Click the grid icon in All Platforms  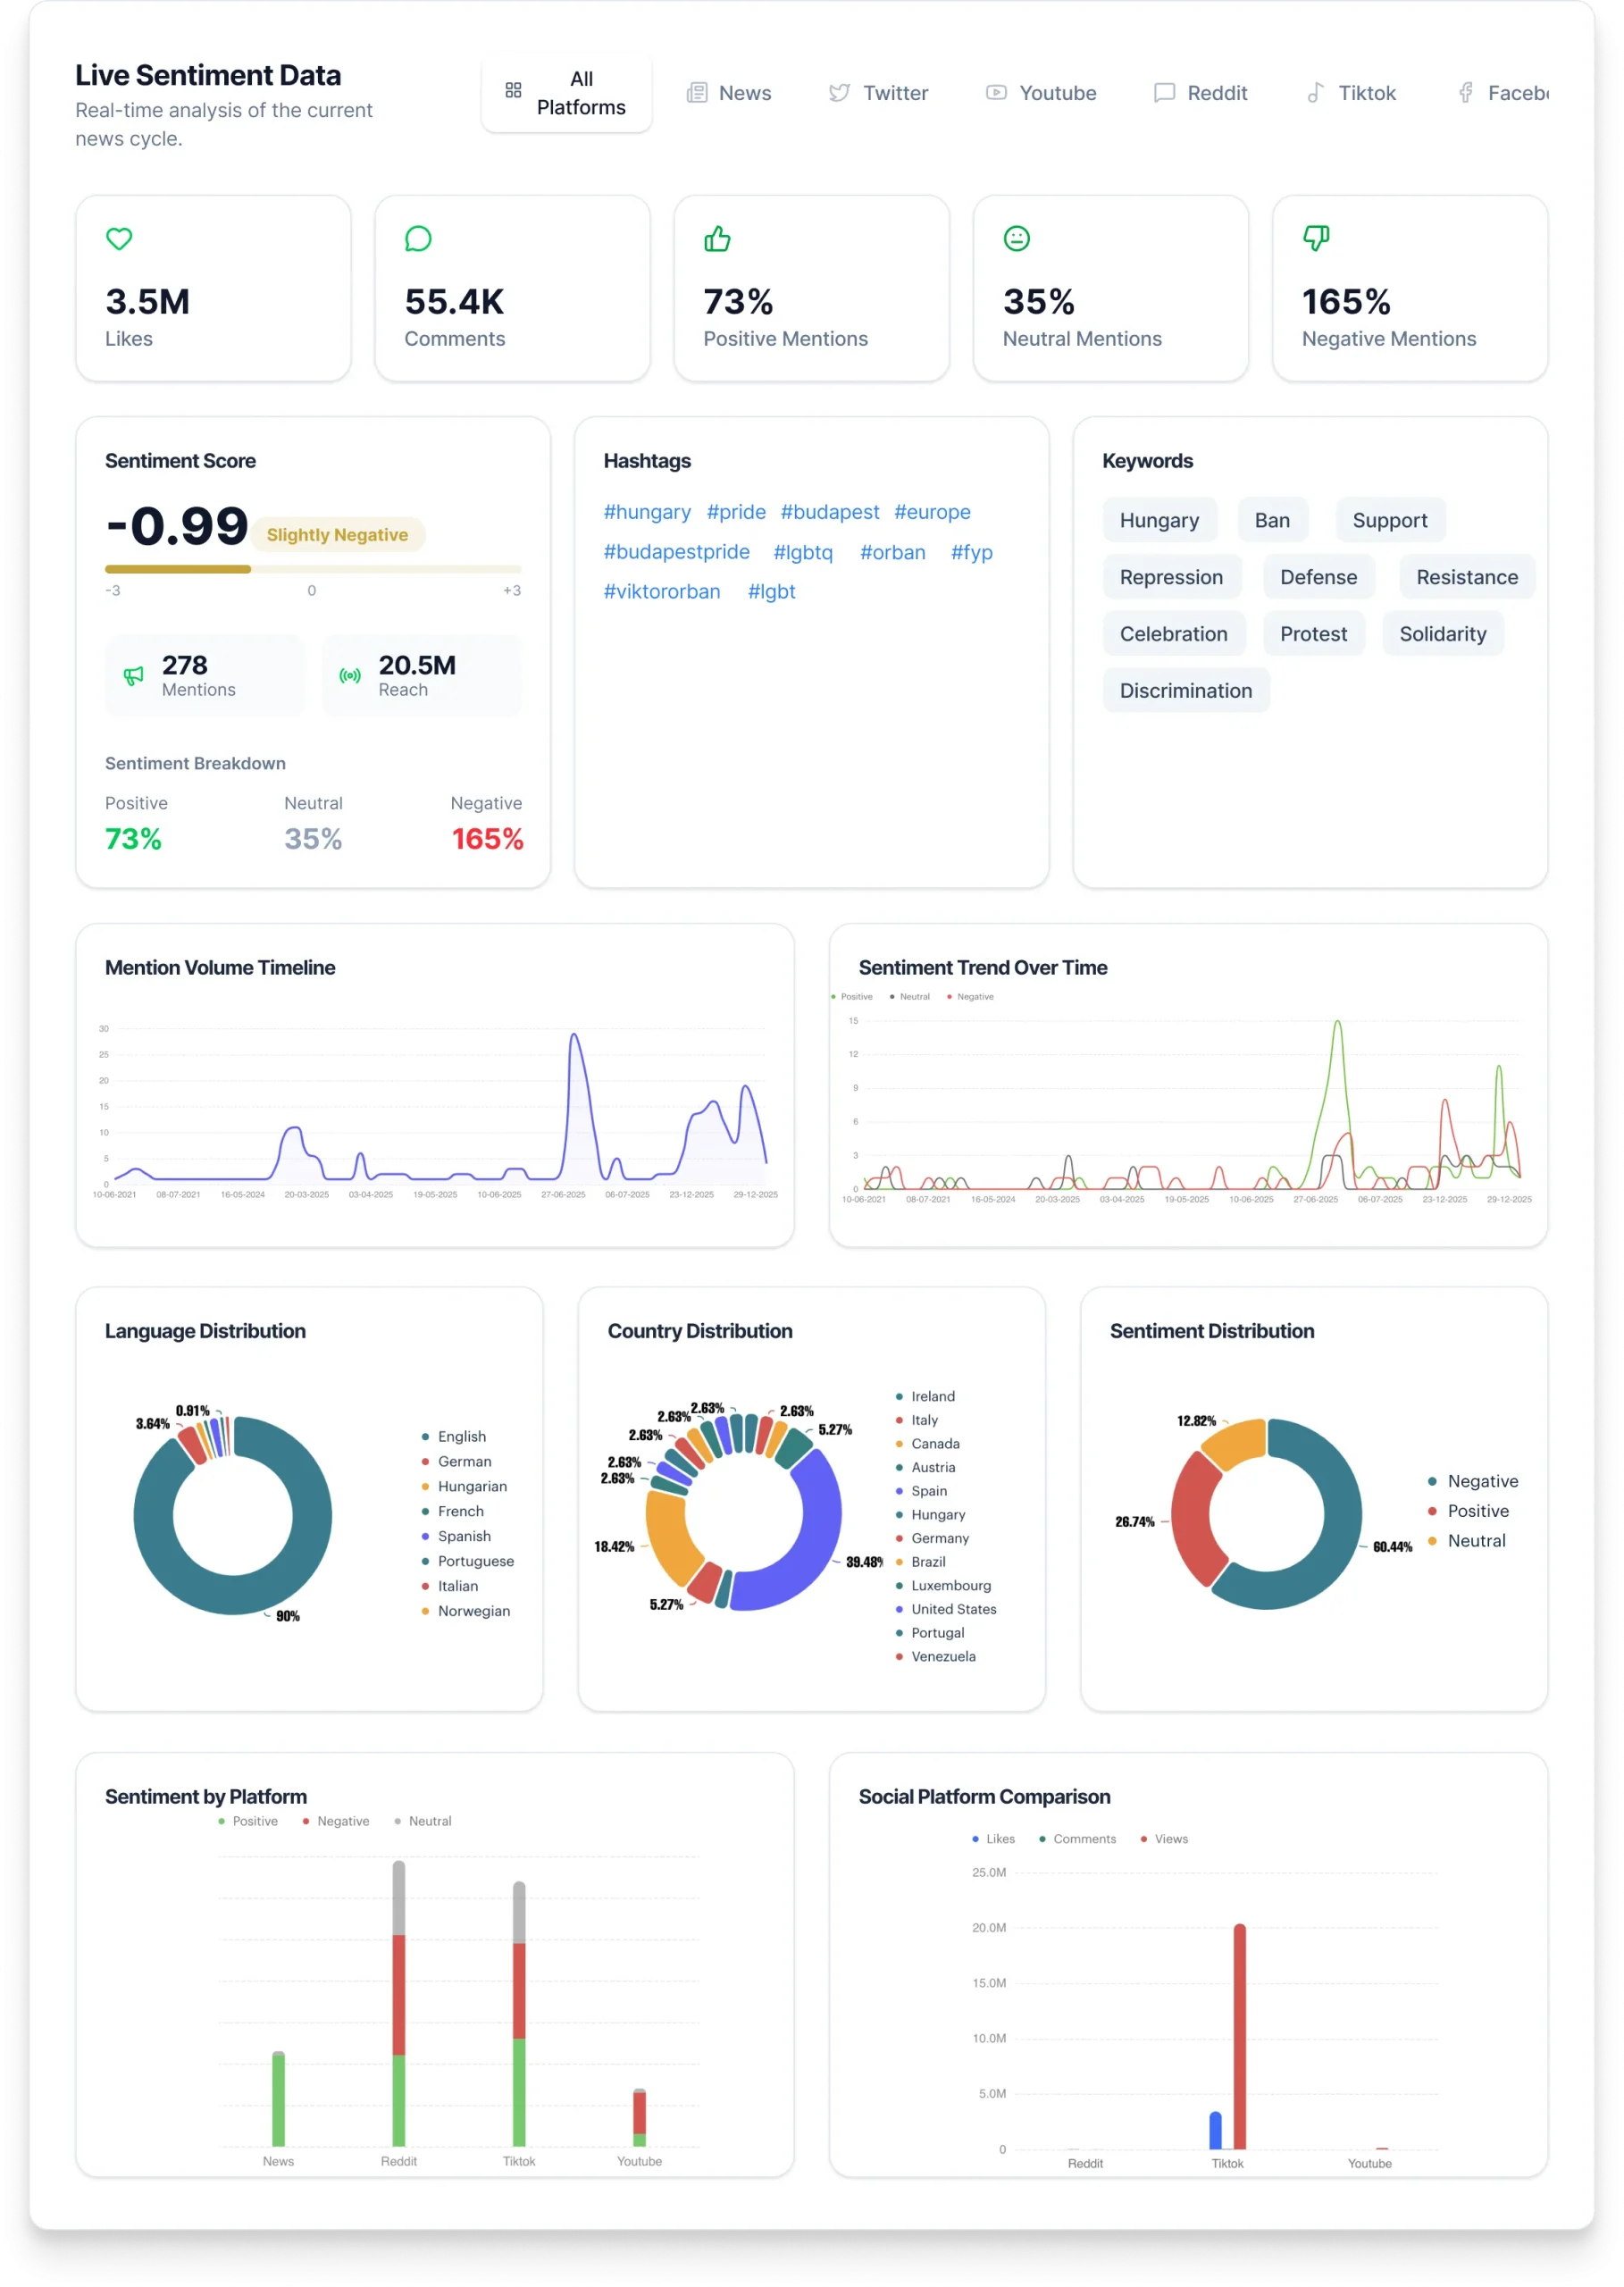(x=513, y=91)
